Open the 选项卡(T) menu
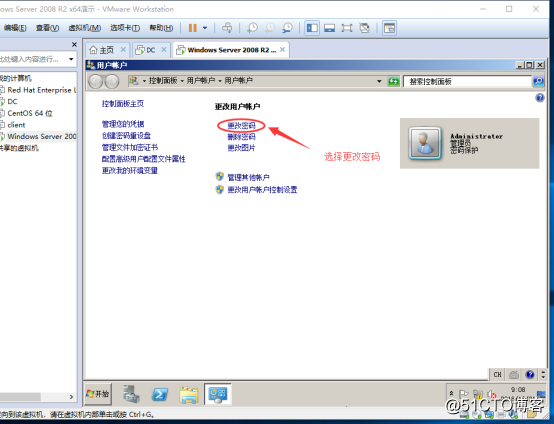The image size is (554, 424). click(125, 28)
